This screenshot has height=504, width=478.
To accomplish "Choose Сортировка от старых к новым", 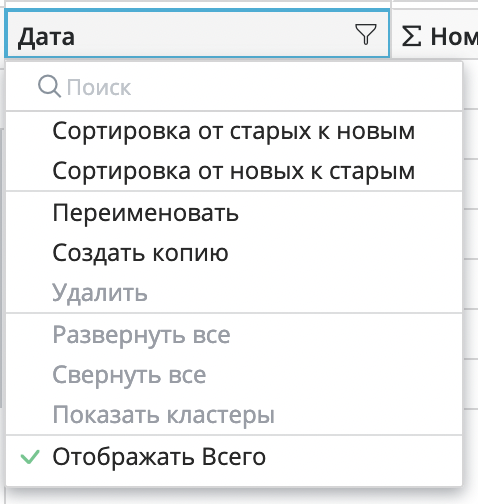I will click(x=234, y=131).
